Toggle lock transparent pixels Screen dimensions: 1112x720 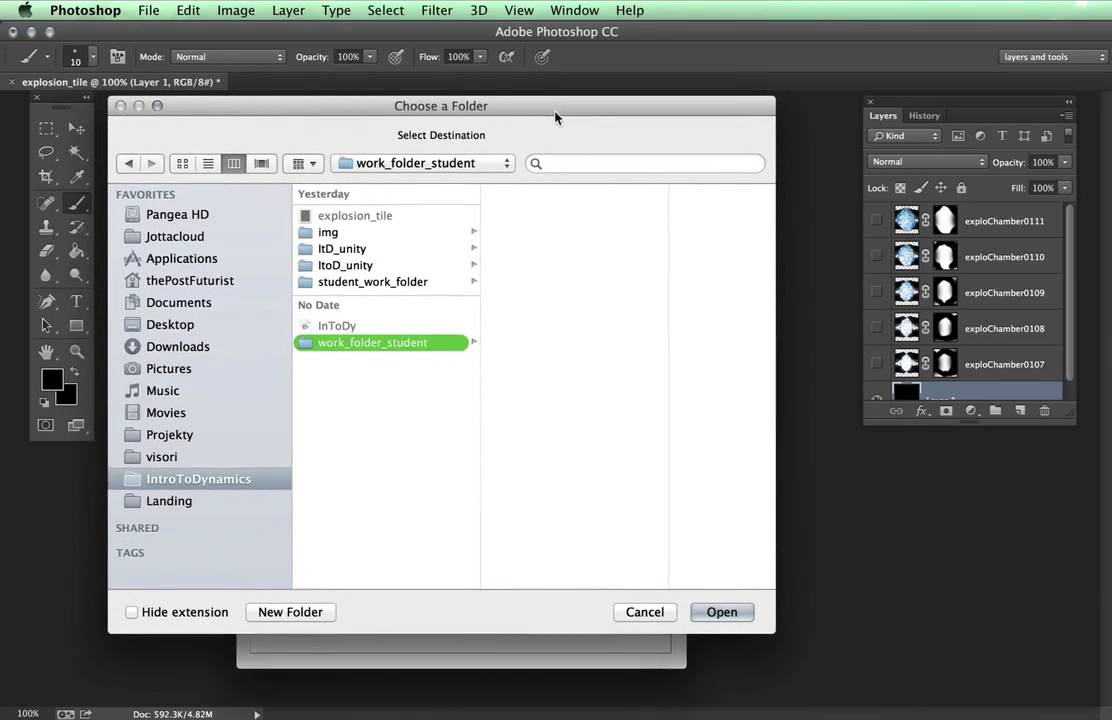(x=900, y=188)
